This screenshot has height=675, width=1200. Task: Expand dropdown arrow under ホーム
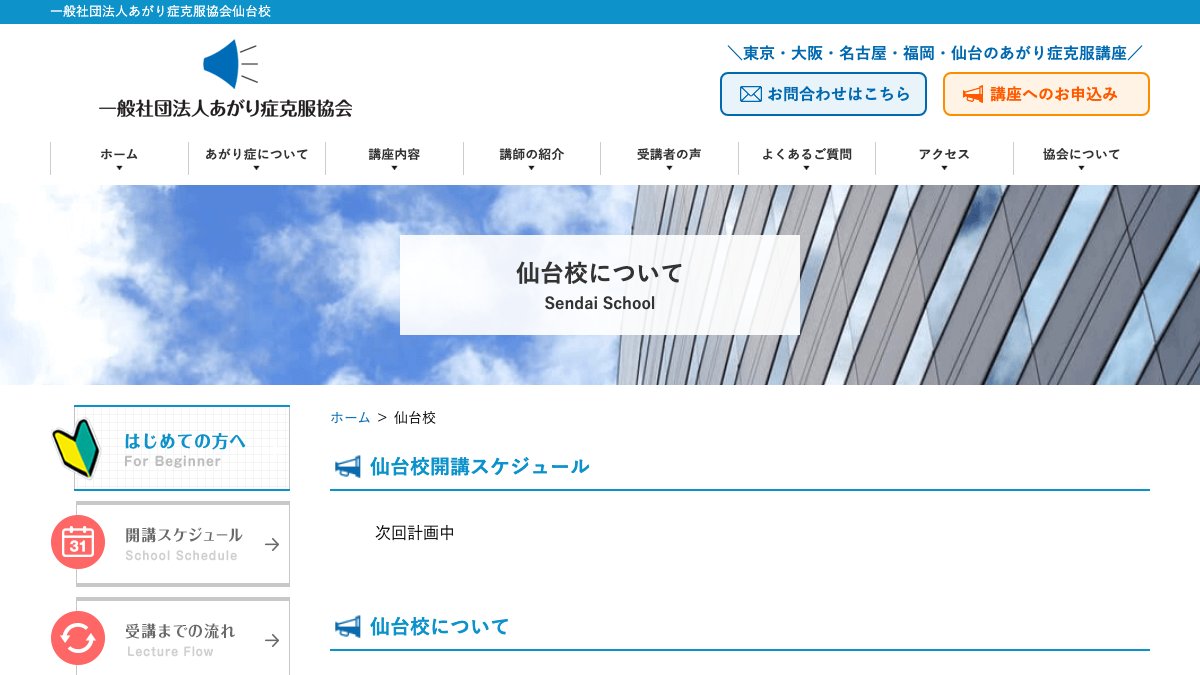click(119, 168)
